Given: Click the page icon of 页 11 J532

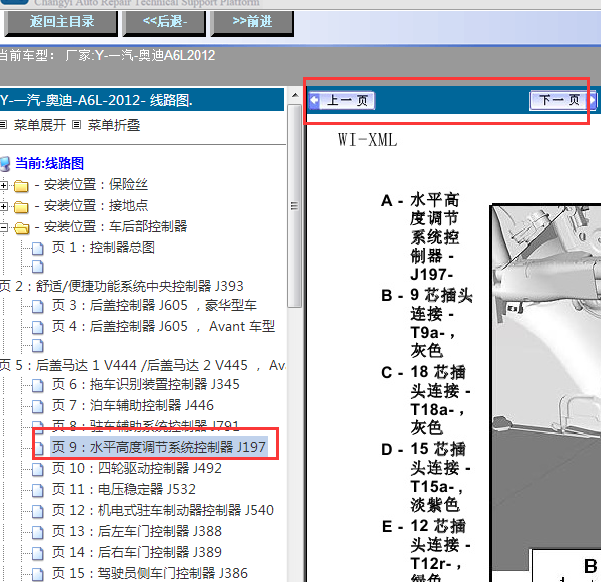Looking at the screenshot, I should coord(38,490).
